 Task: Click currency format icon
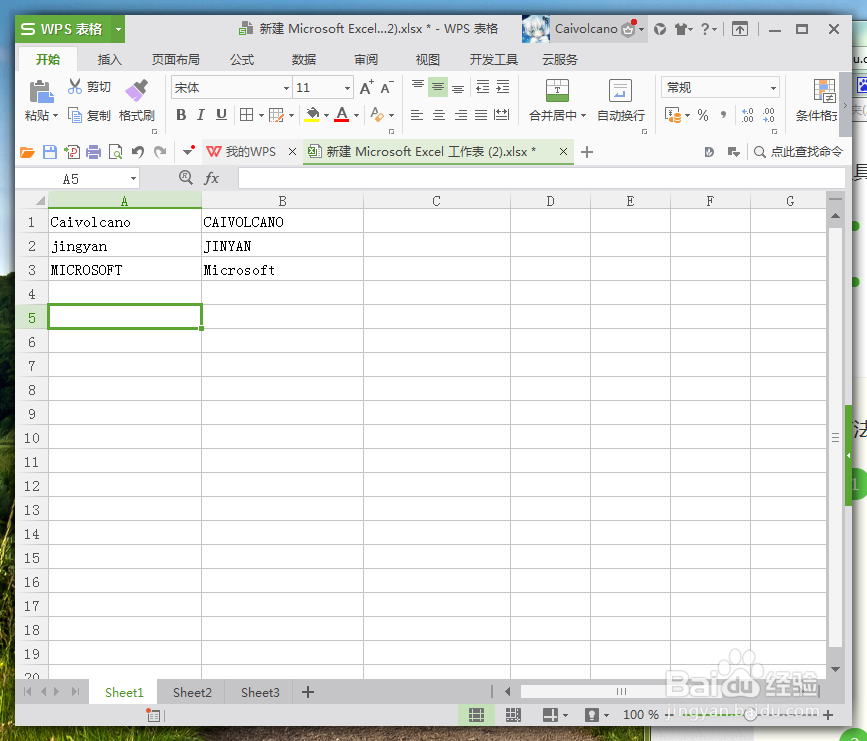(x=673, y=115)
